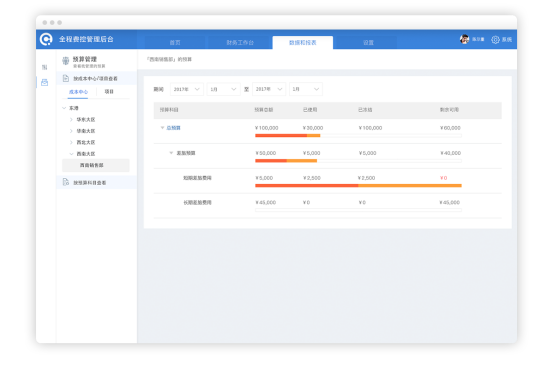Collapse the 总预算 row triangle
Screen dimensions: 554x369
162,128
